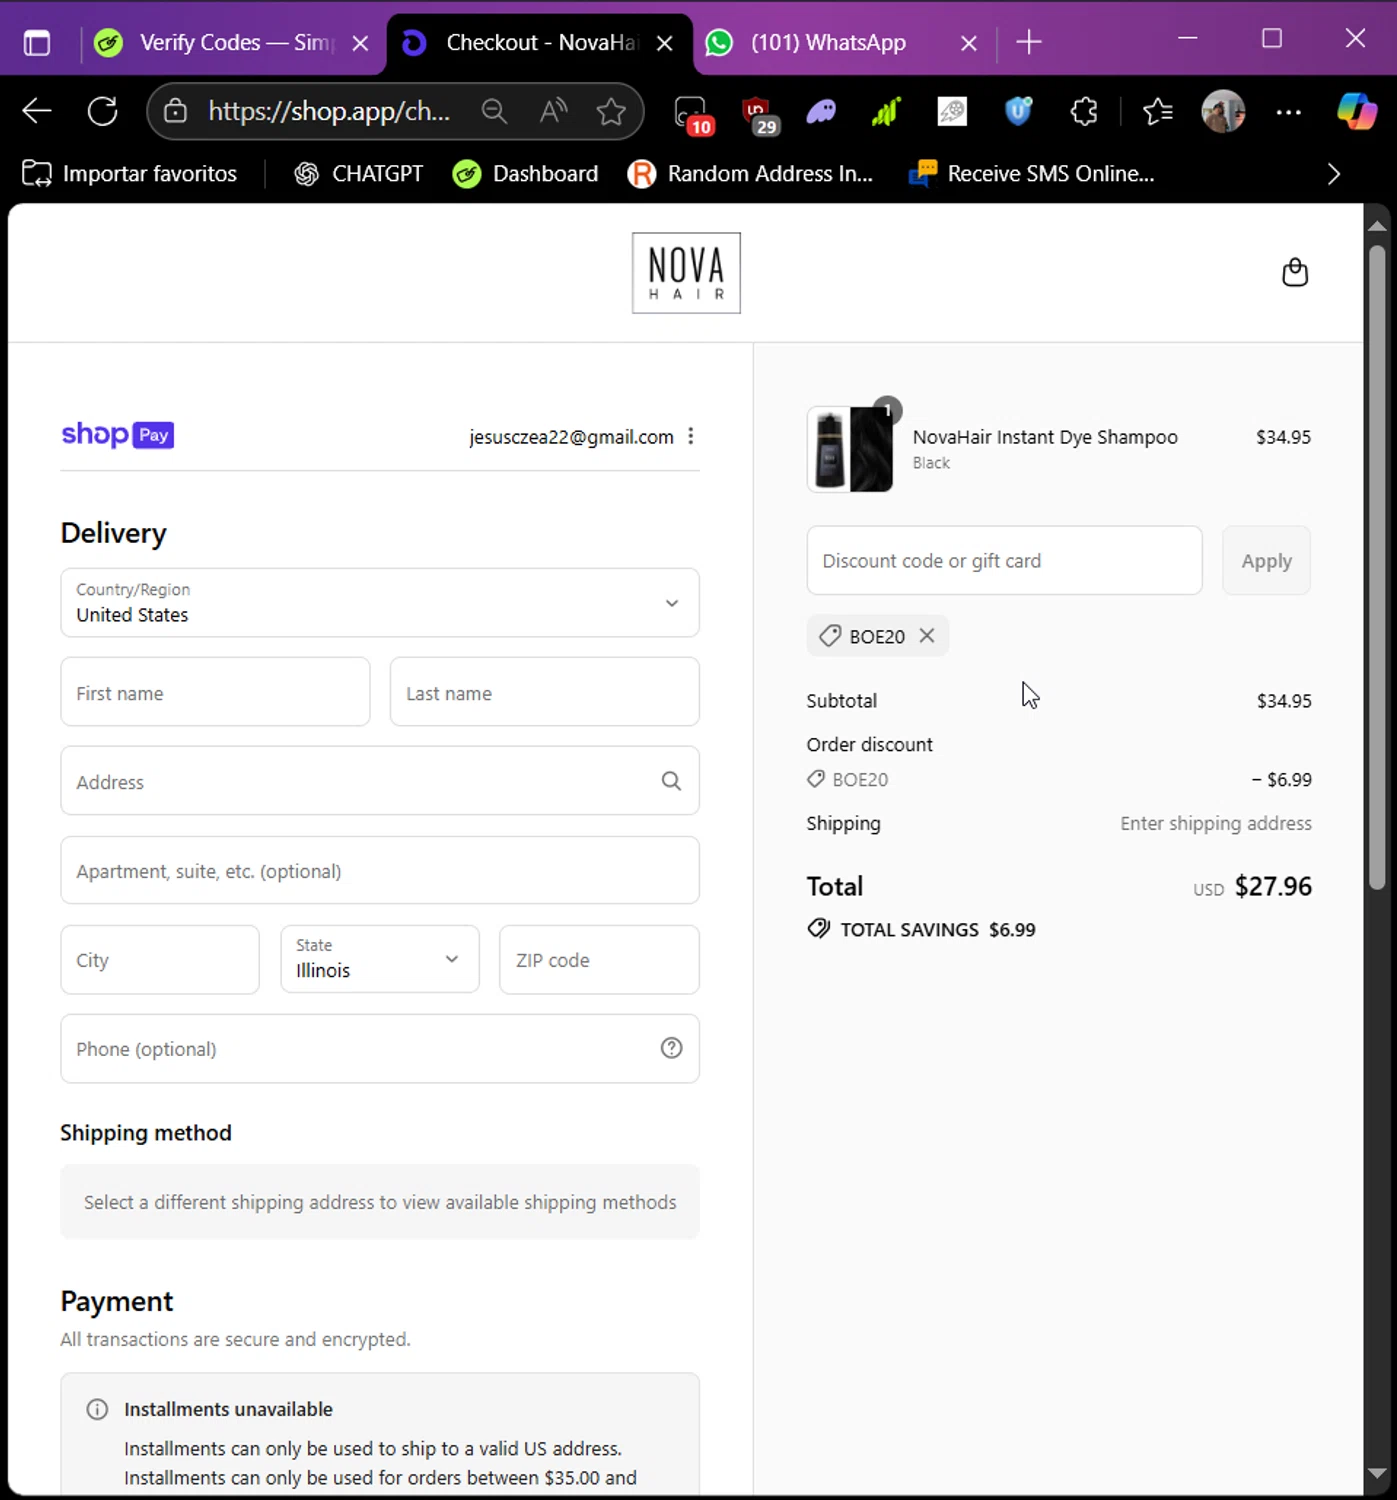Open Settings and more ellipsis menu
1397x1500 pixels.
[x=1289, y=112]
